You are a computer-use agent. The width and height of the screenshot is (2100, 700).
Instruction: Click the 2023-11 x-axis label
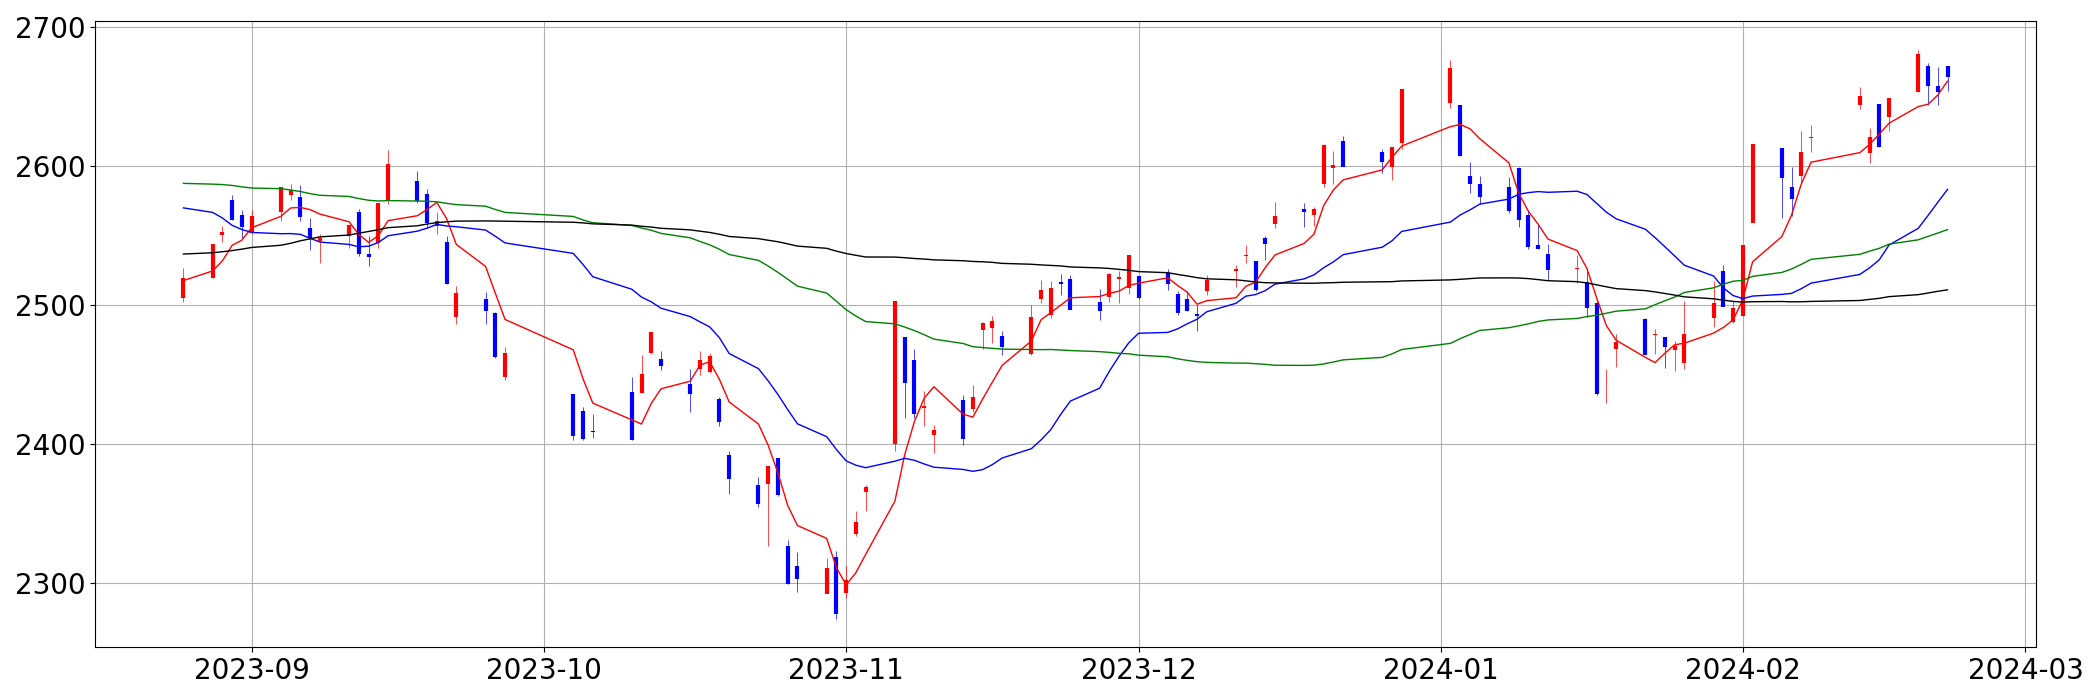[846, 669]
